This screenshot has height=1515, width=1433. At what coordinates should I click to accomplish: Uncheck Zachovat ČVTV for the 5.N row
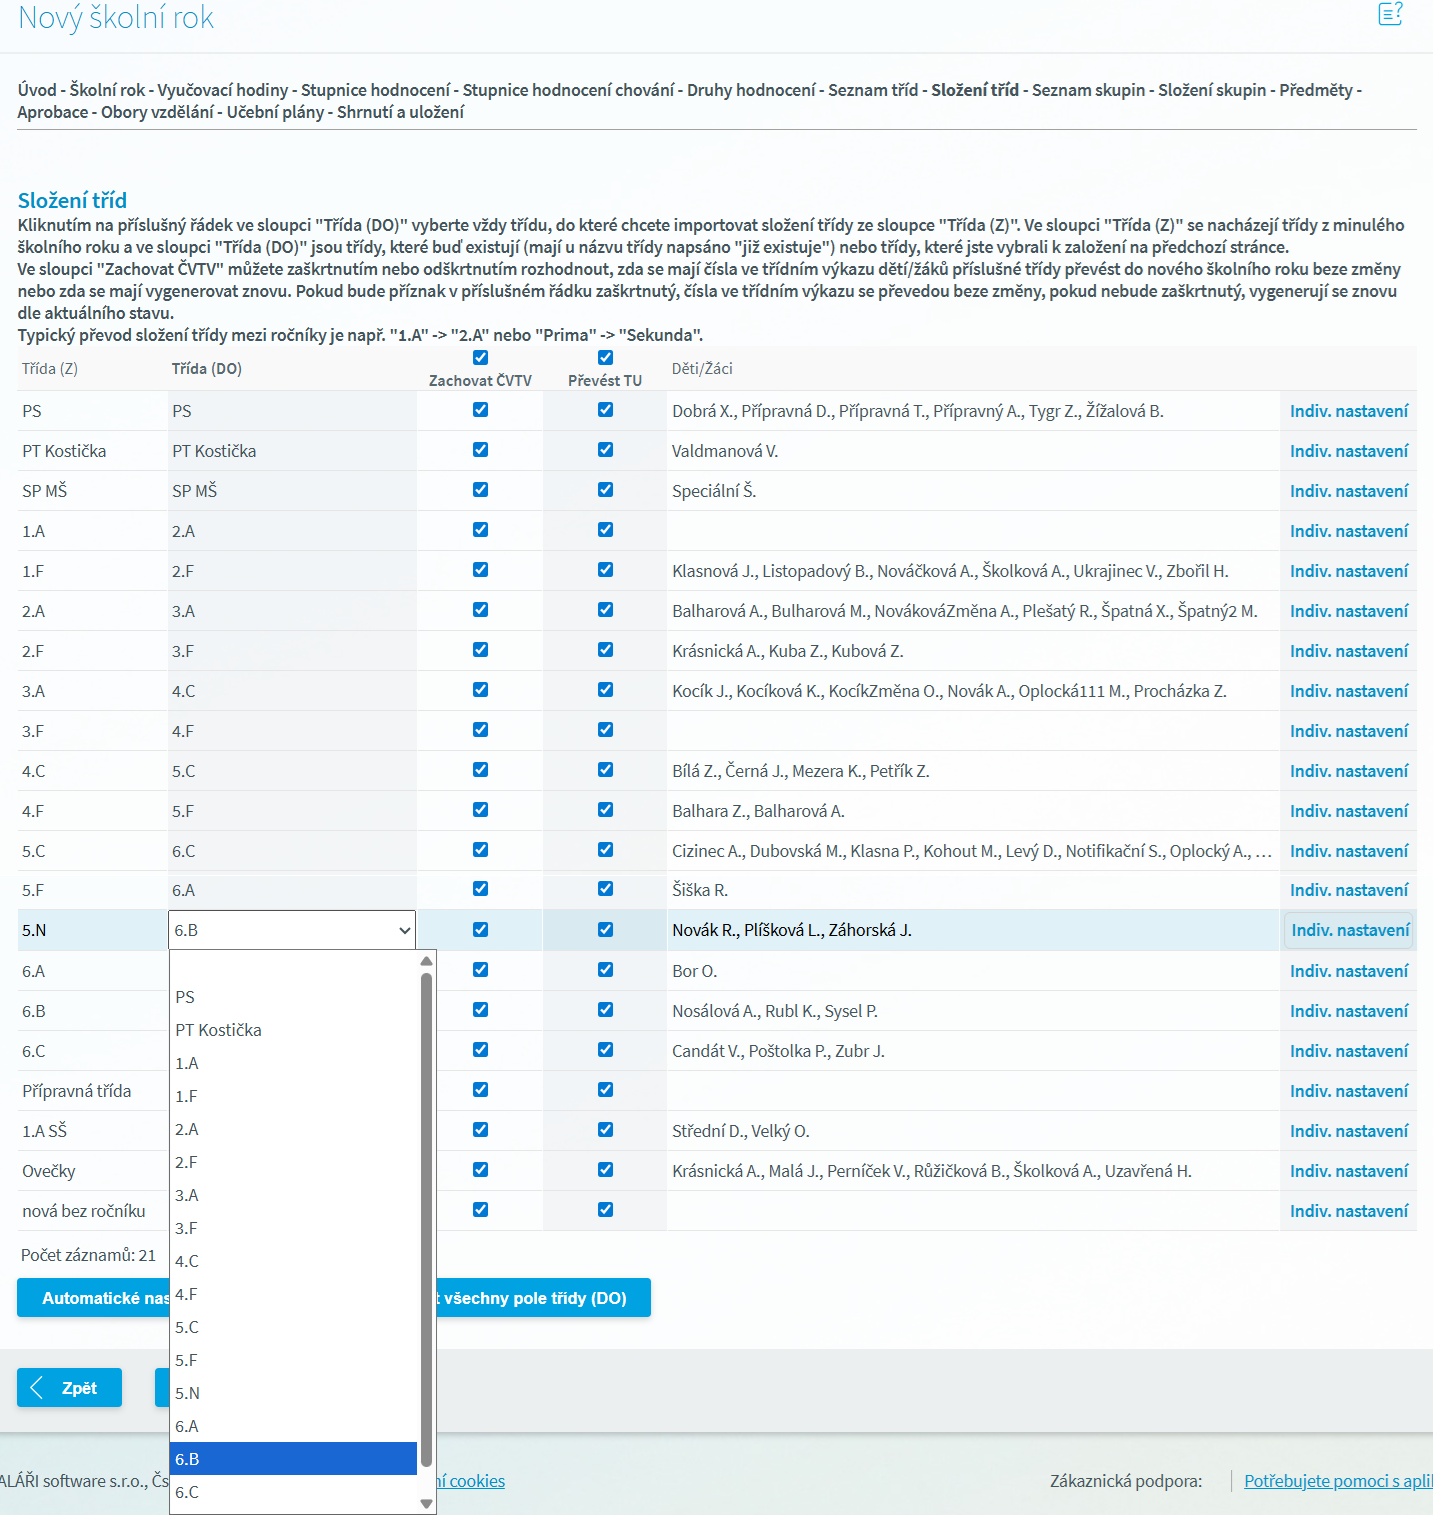point(481,930)
